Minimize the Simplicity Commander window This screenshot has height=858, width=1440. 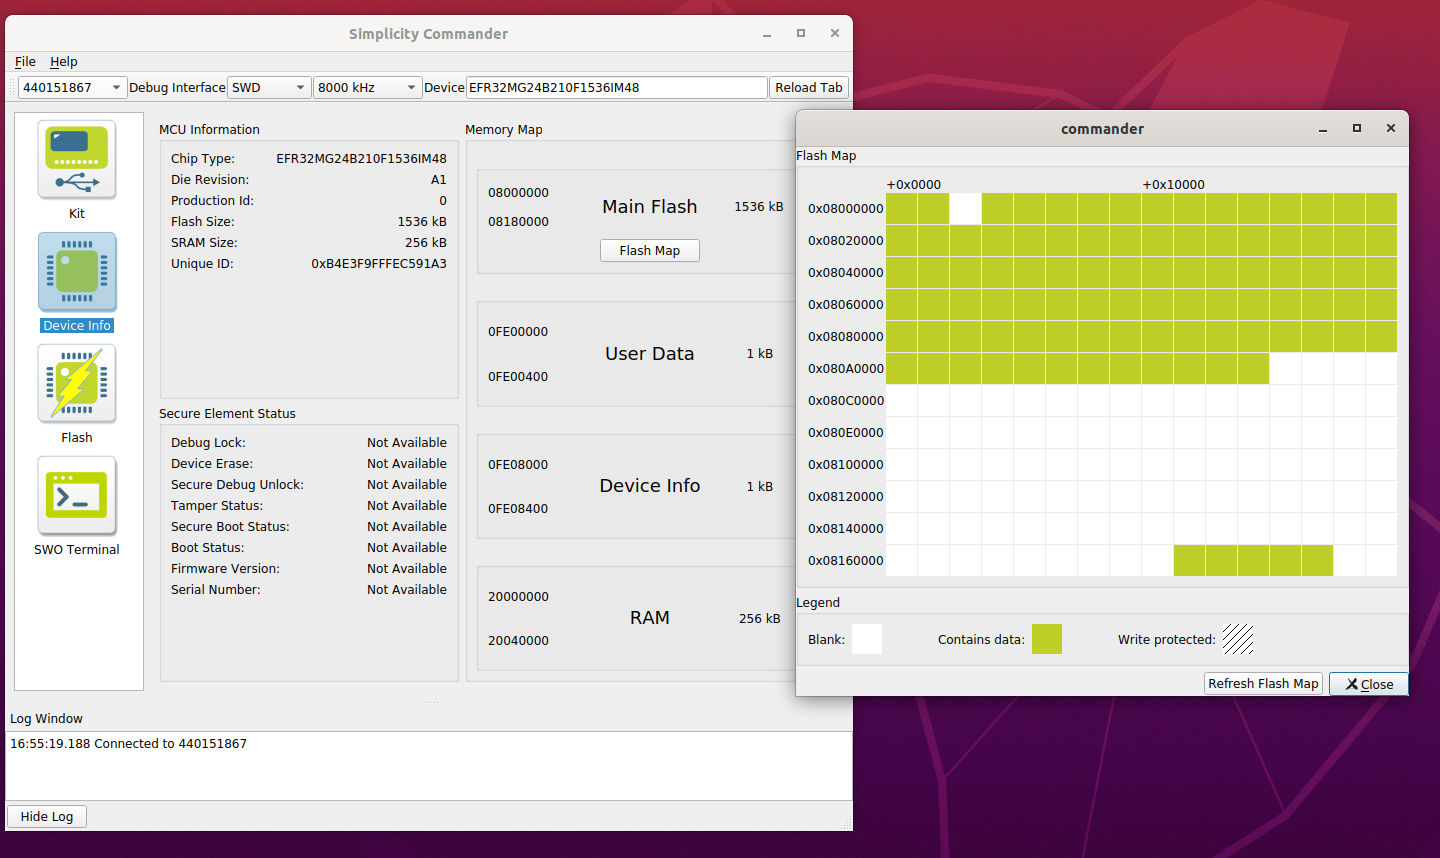click(x=767, y=34)
